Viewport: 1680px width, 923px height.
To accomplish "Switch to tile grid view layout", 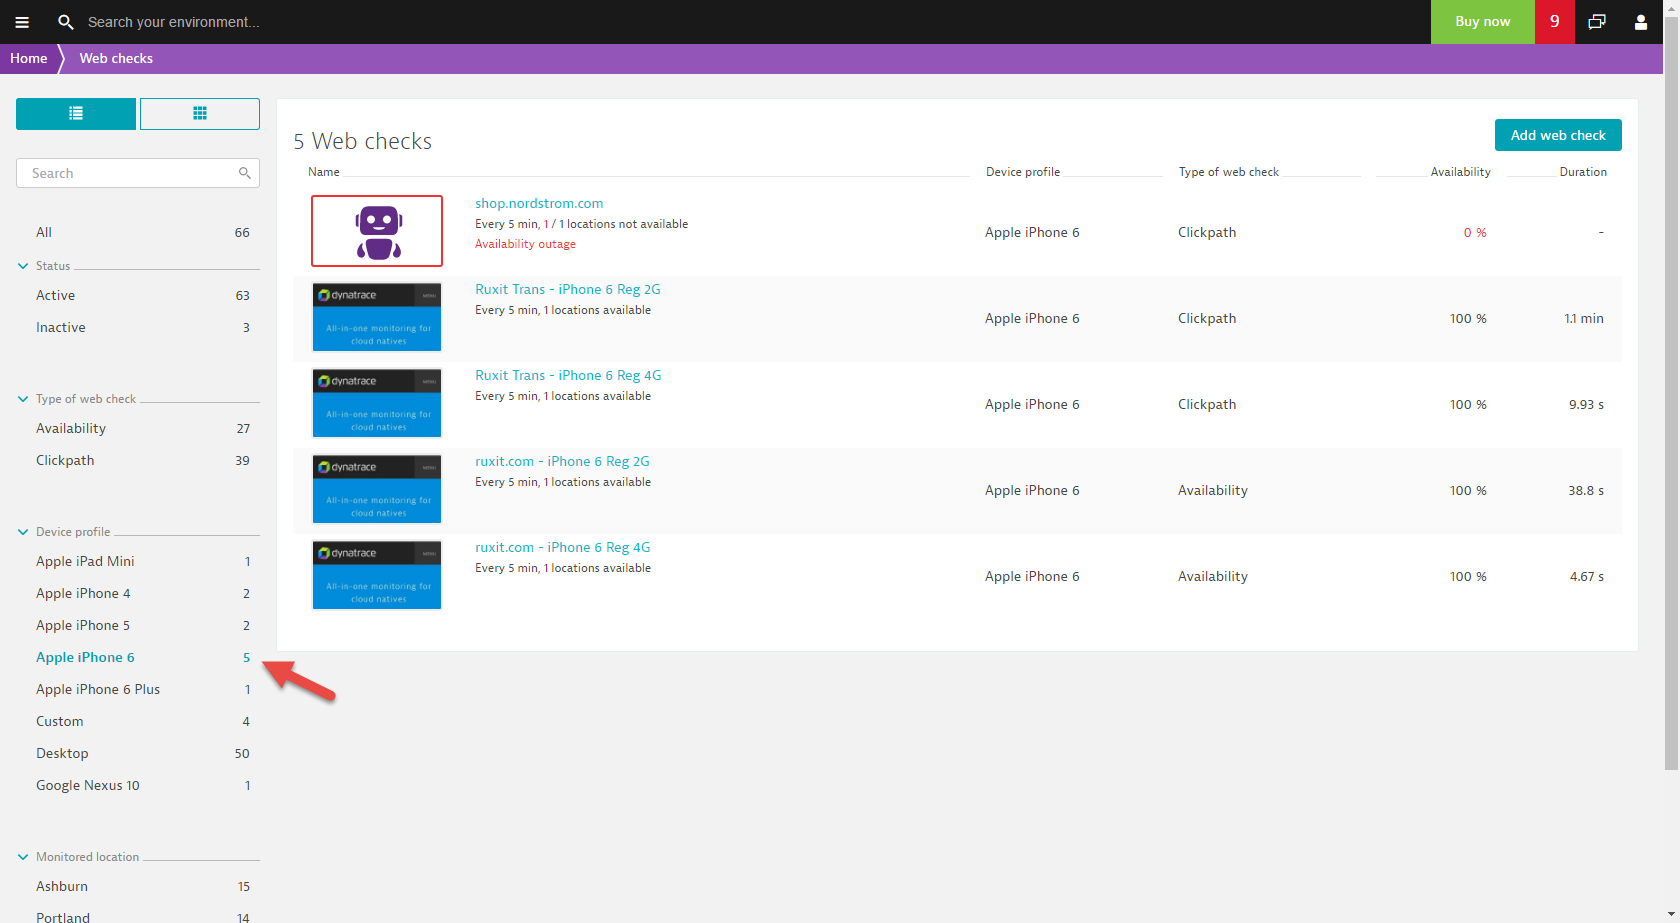I will 200,114.
